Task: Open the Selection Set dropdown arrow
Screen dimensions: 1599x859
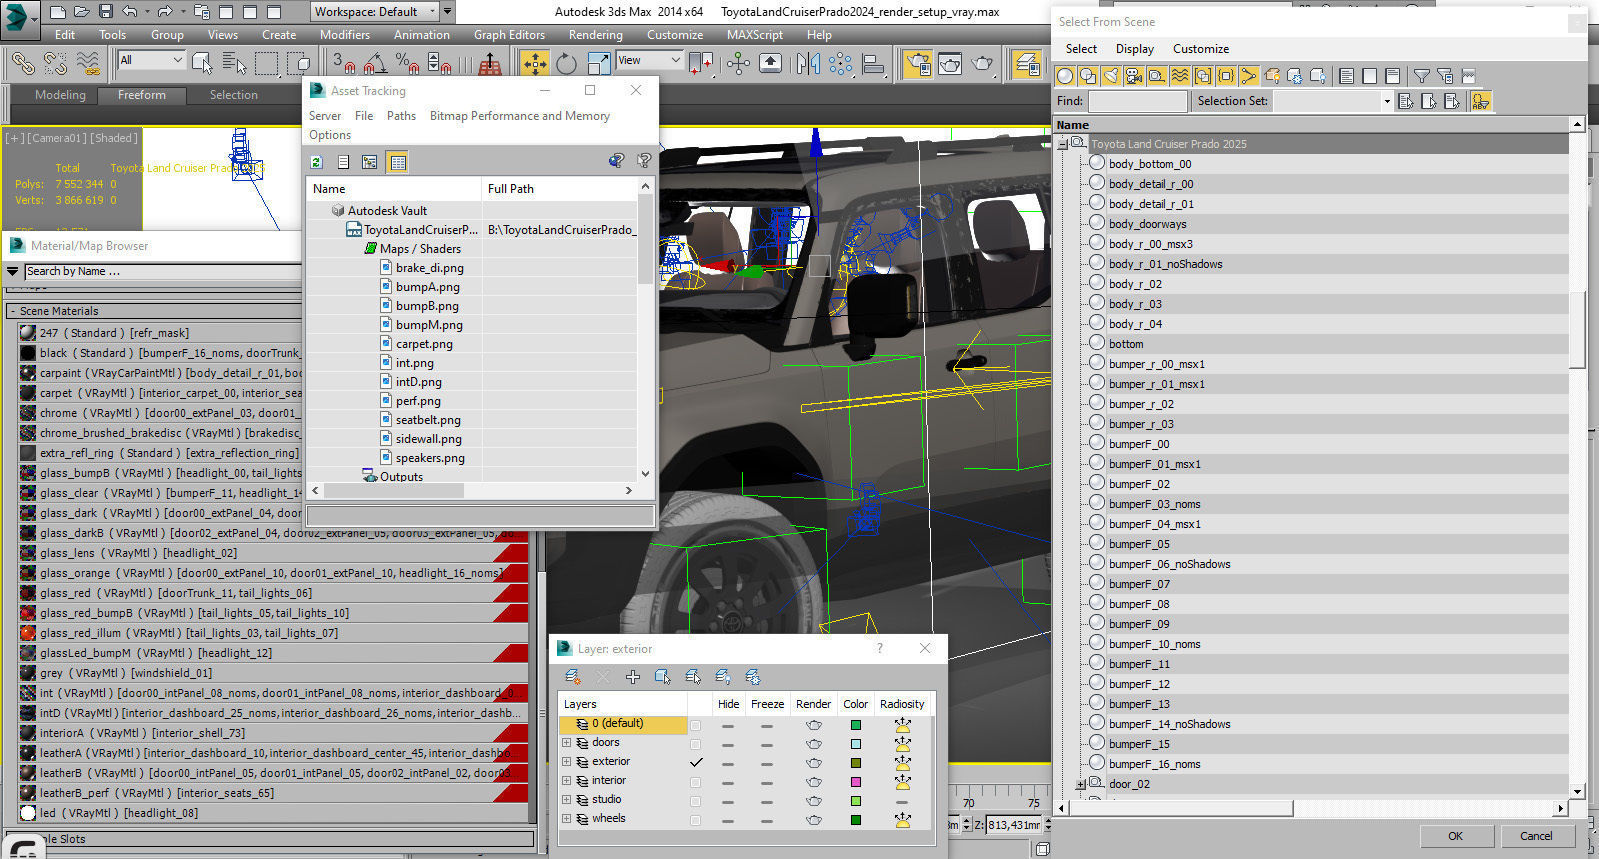Action: 1386,101
